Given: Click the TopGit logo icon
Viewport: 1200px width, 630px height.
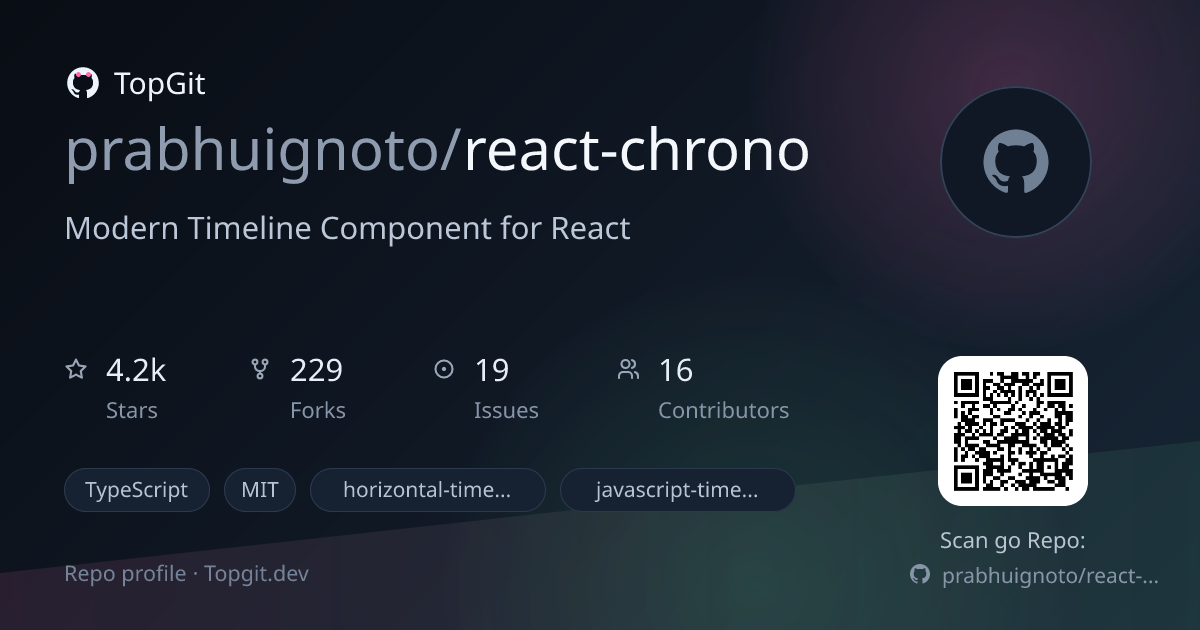Looking at the screenshot, I should (x=82, y=84).
